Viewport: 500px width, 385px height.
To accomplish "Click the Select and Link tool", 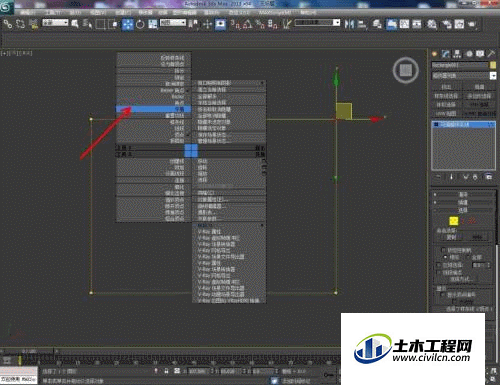I will tap(8, 24).
